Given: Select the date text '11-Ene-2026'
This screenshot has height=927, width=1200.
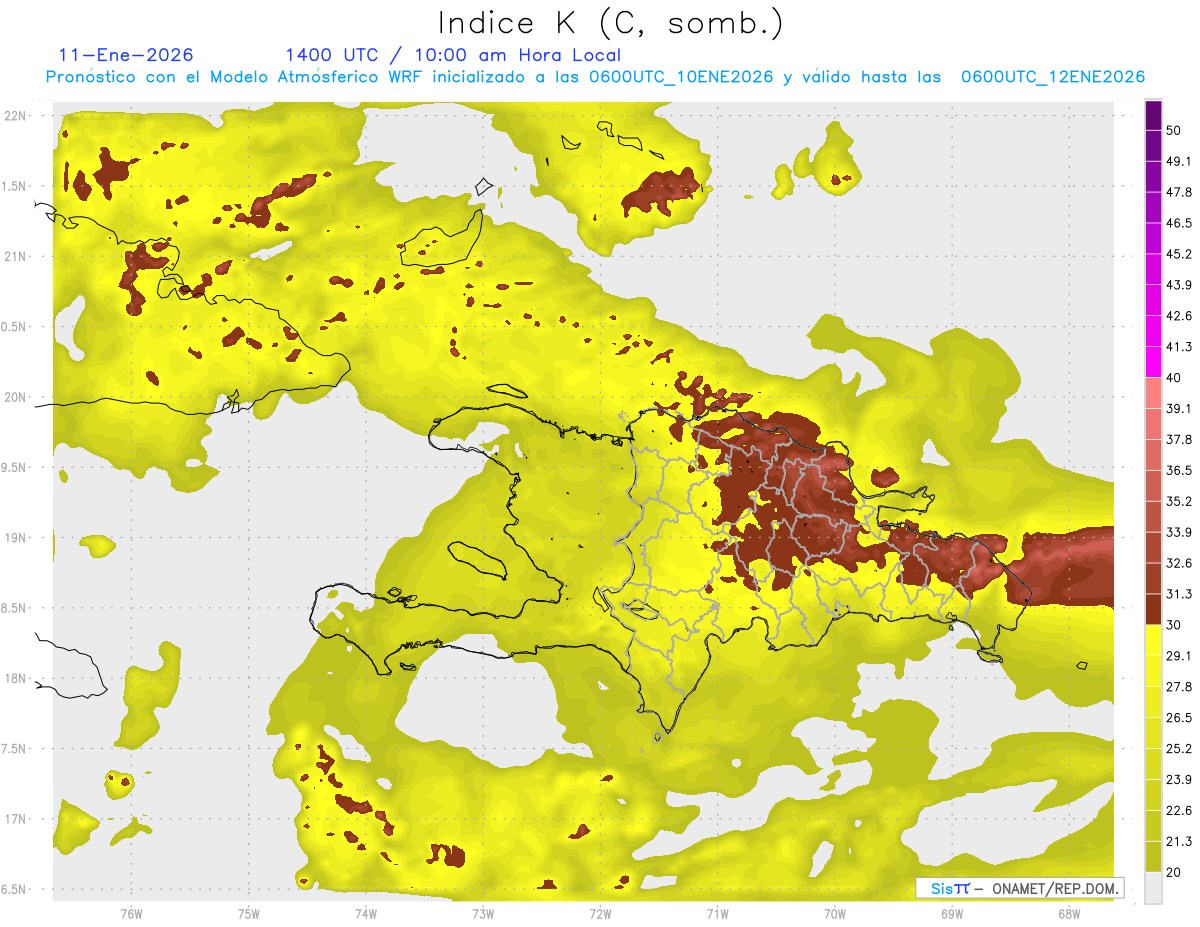Looking at the screenshot, I should point(126,55).
